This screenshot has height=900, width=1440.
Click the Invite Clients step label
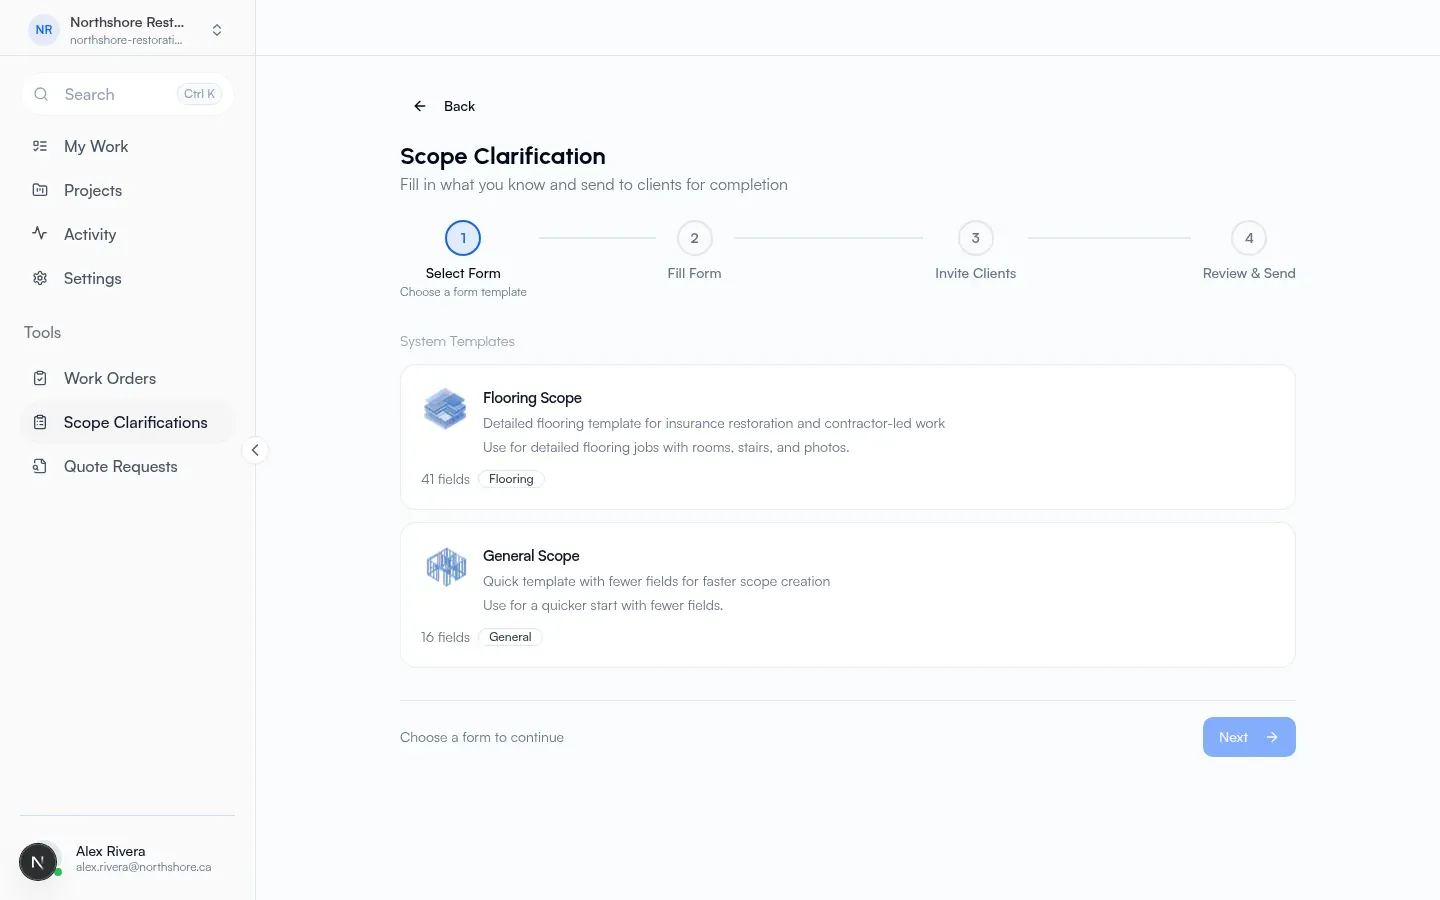point(975,273)
